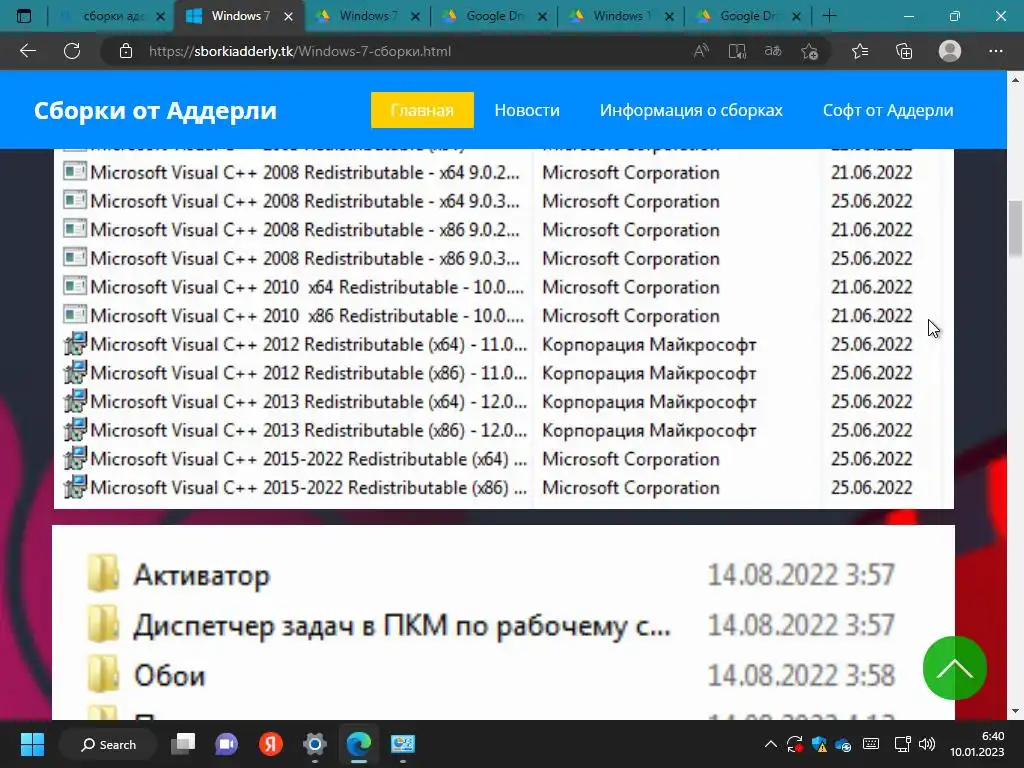Activate the Read aloud icon
This screenshot has height=768, width=1024.
pos(701,51)
